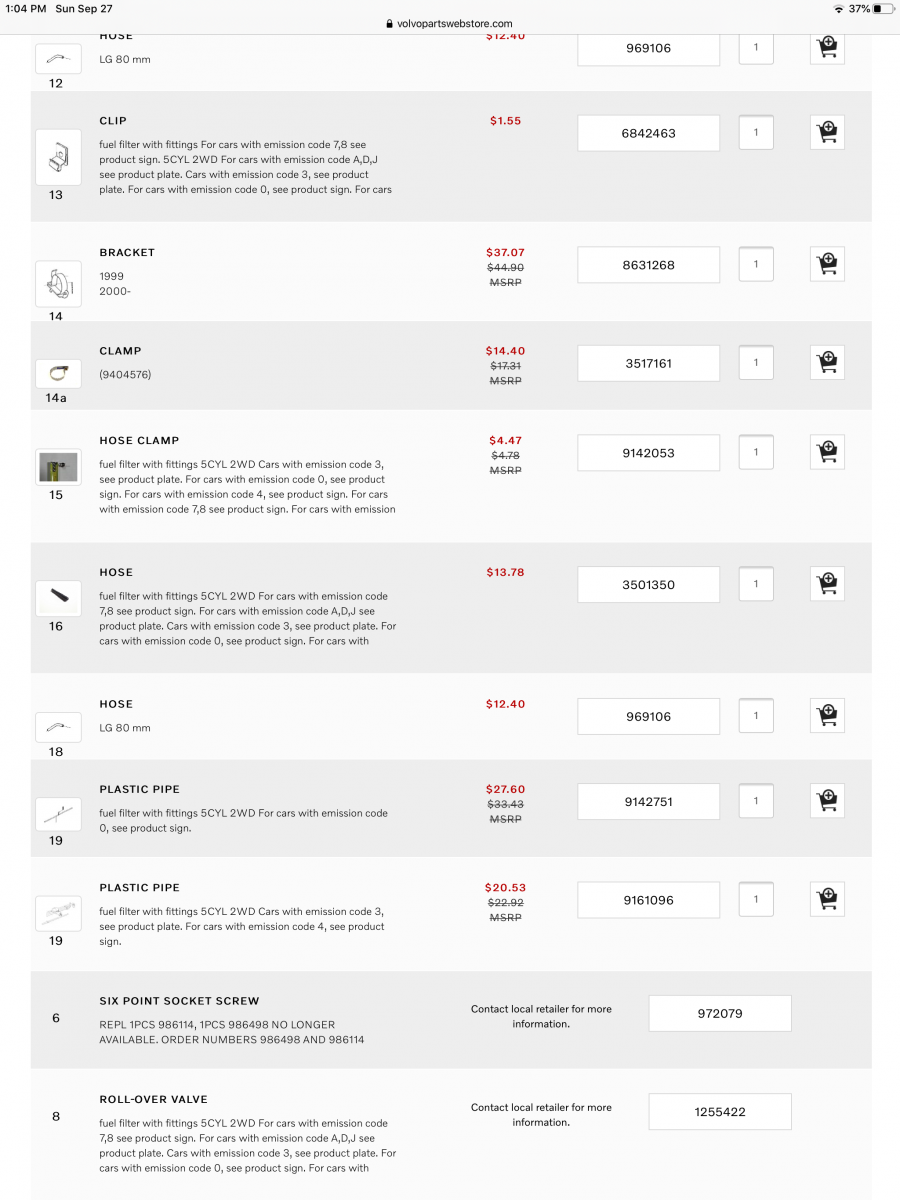Add HOSE 3501350 to cart
The width and height of the screenshot is (900, 1200).
(827, 583)
